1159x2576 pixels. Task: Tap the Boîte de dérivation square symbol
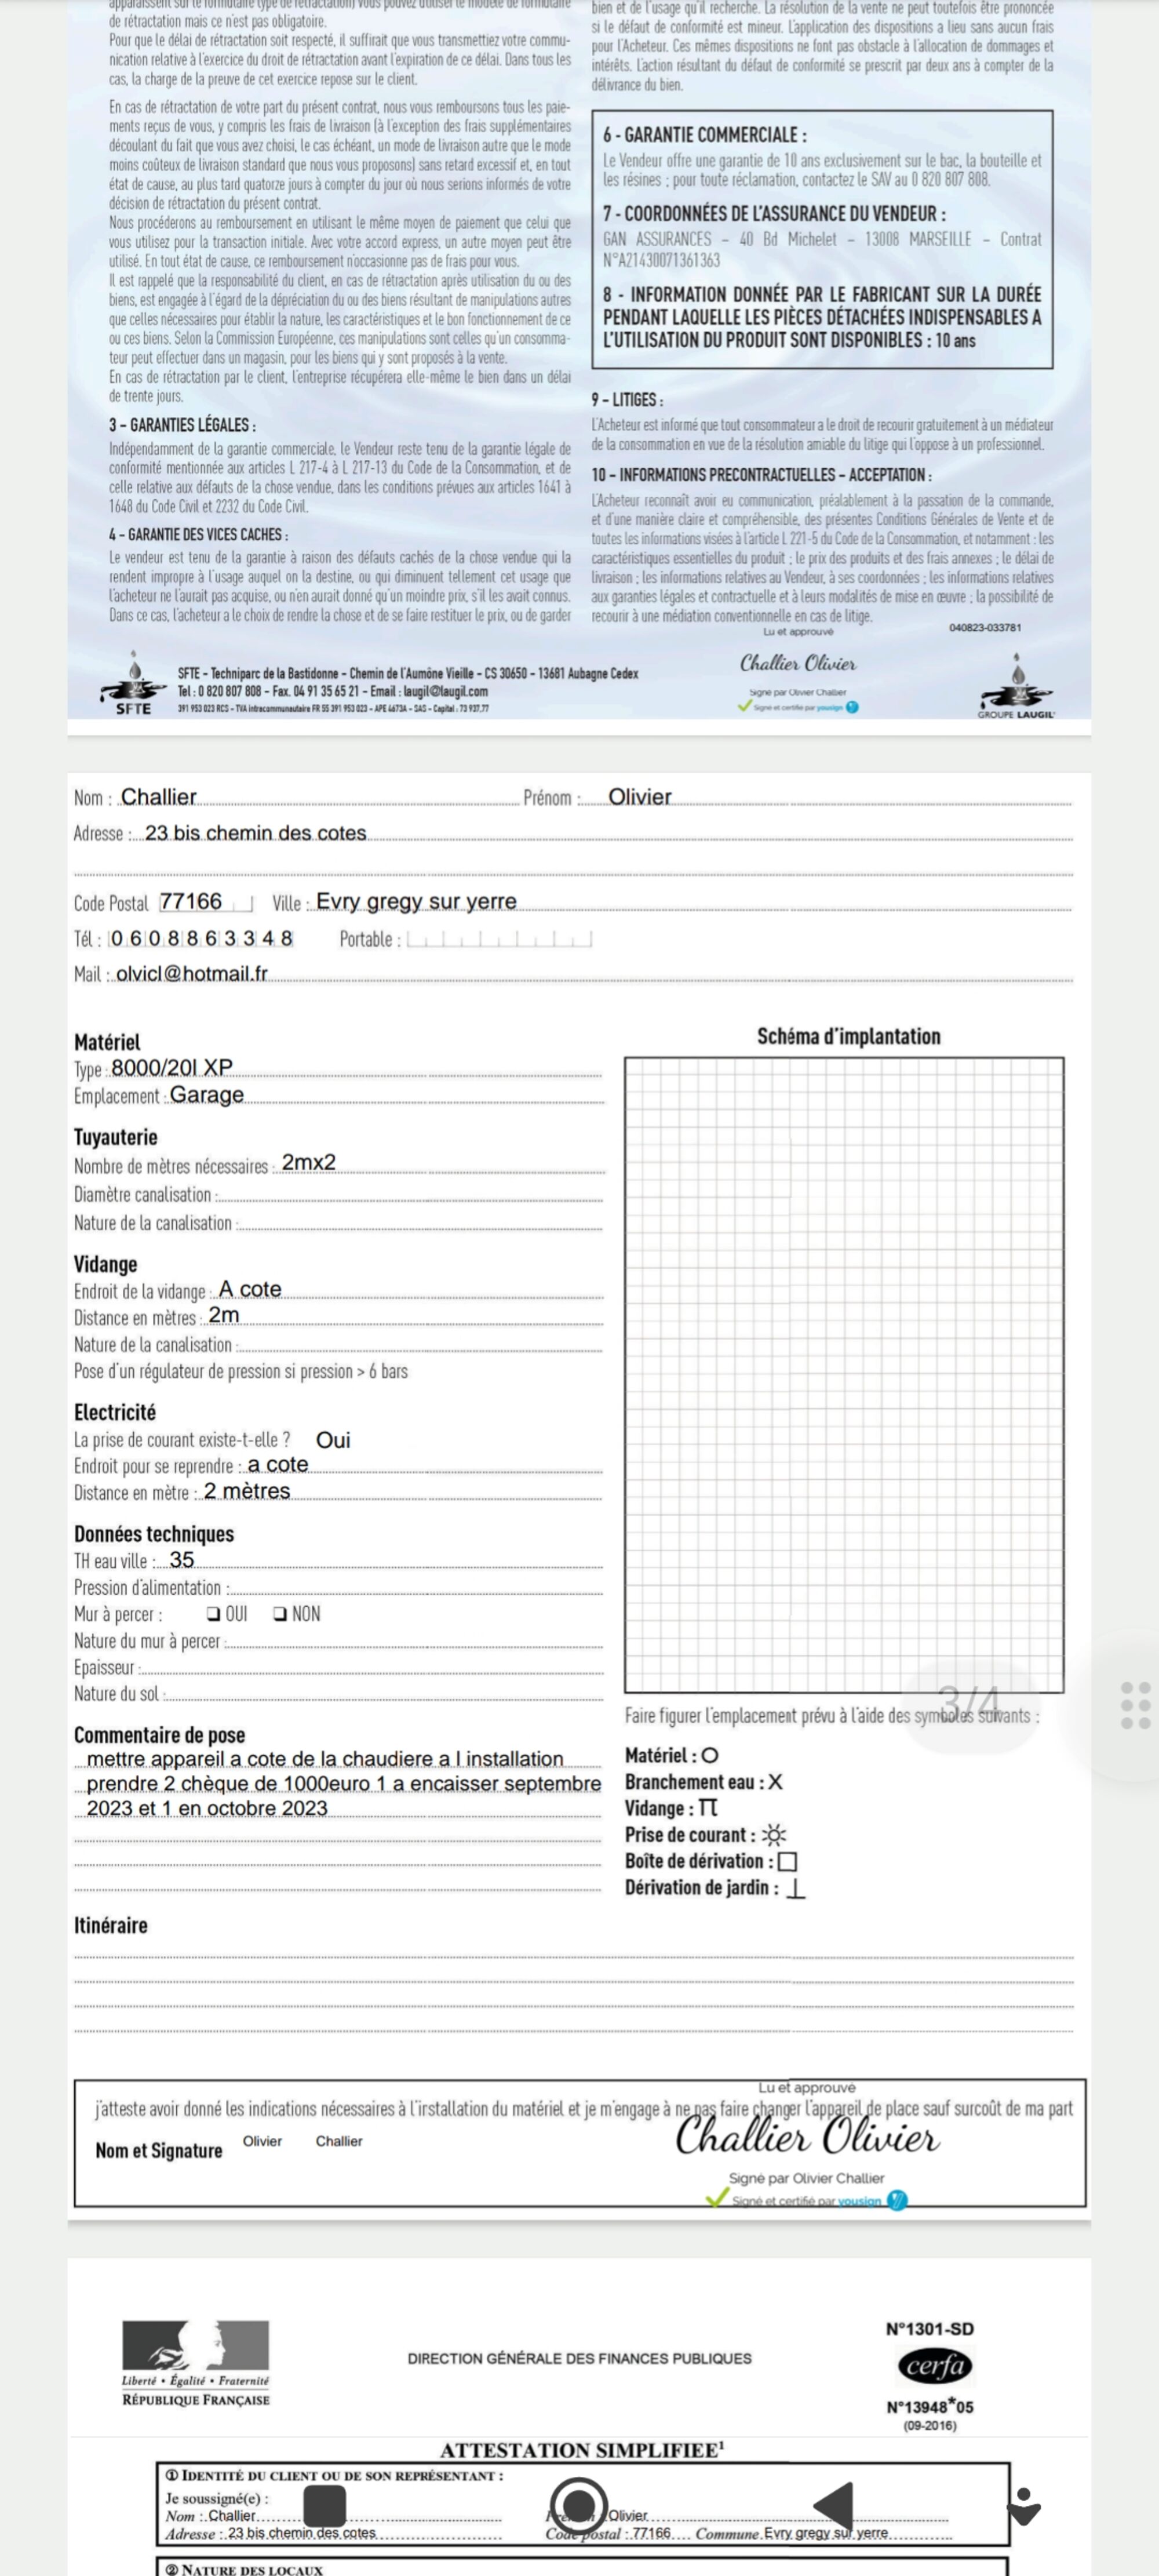pos(787,1862)
